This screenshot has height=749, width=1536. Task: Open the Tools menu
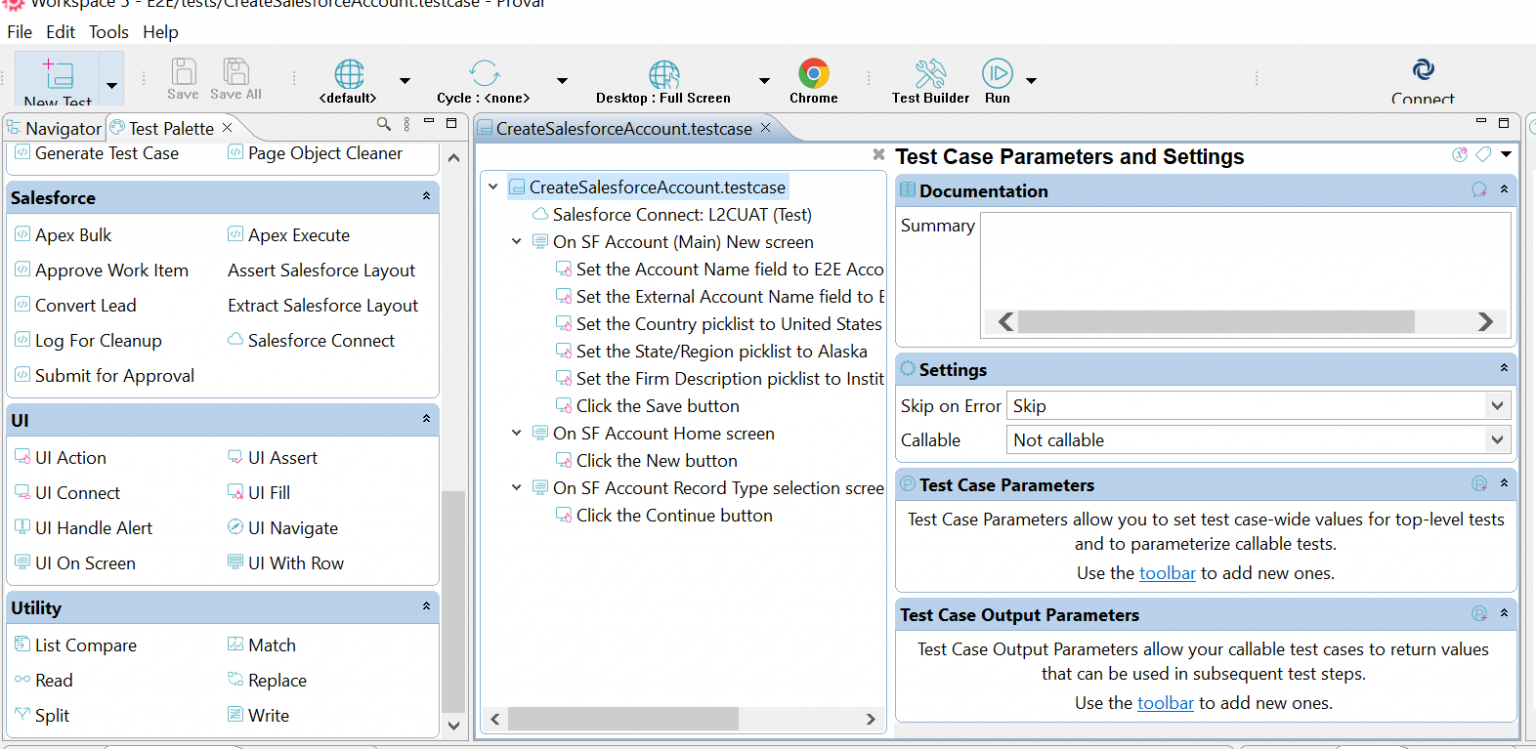click(108, 32)
